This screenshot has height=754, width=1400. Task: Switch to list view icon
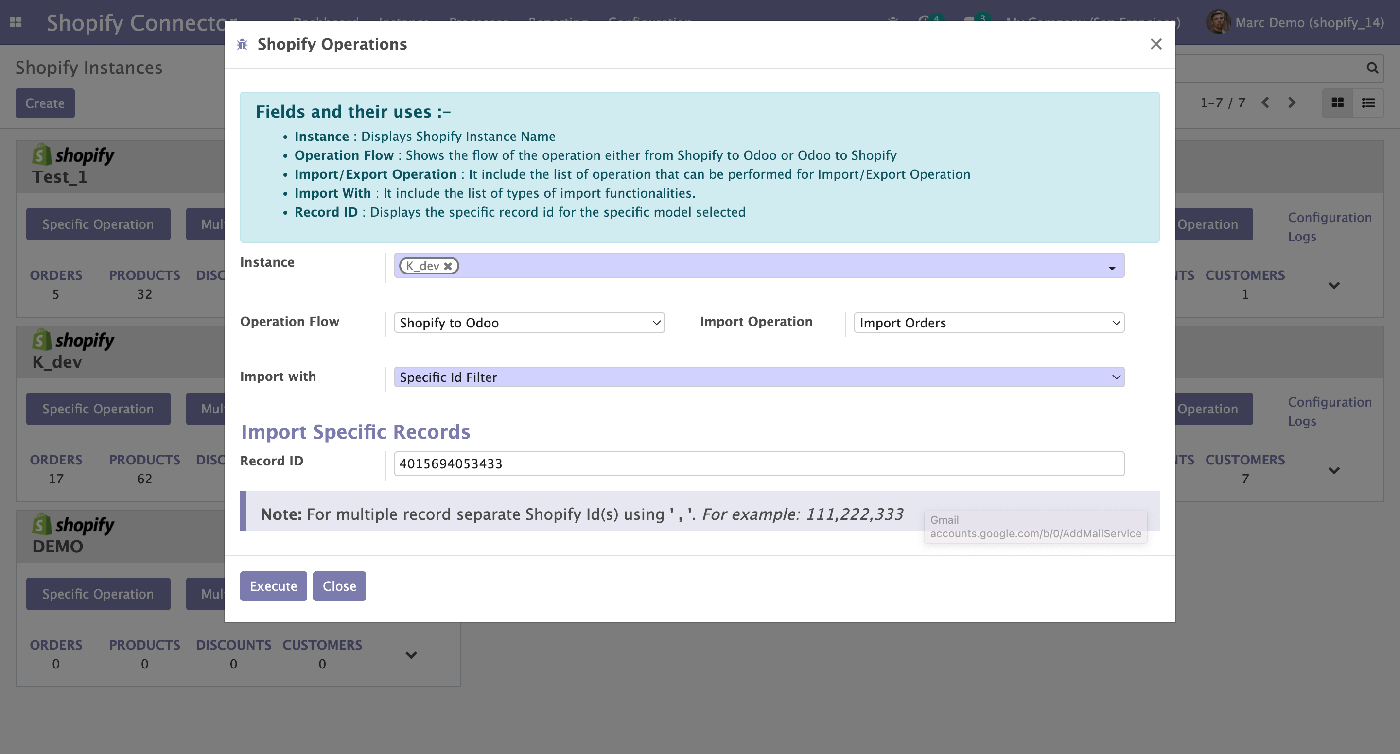click(1369, 103)
